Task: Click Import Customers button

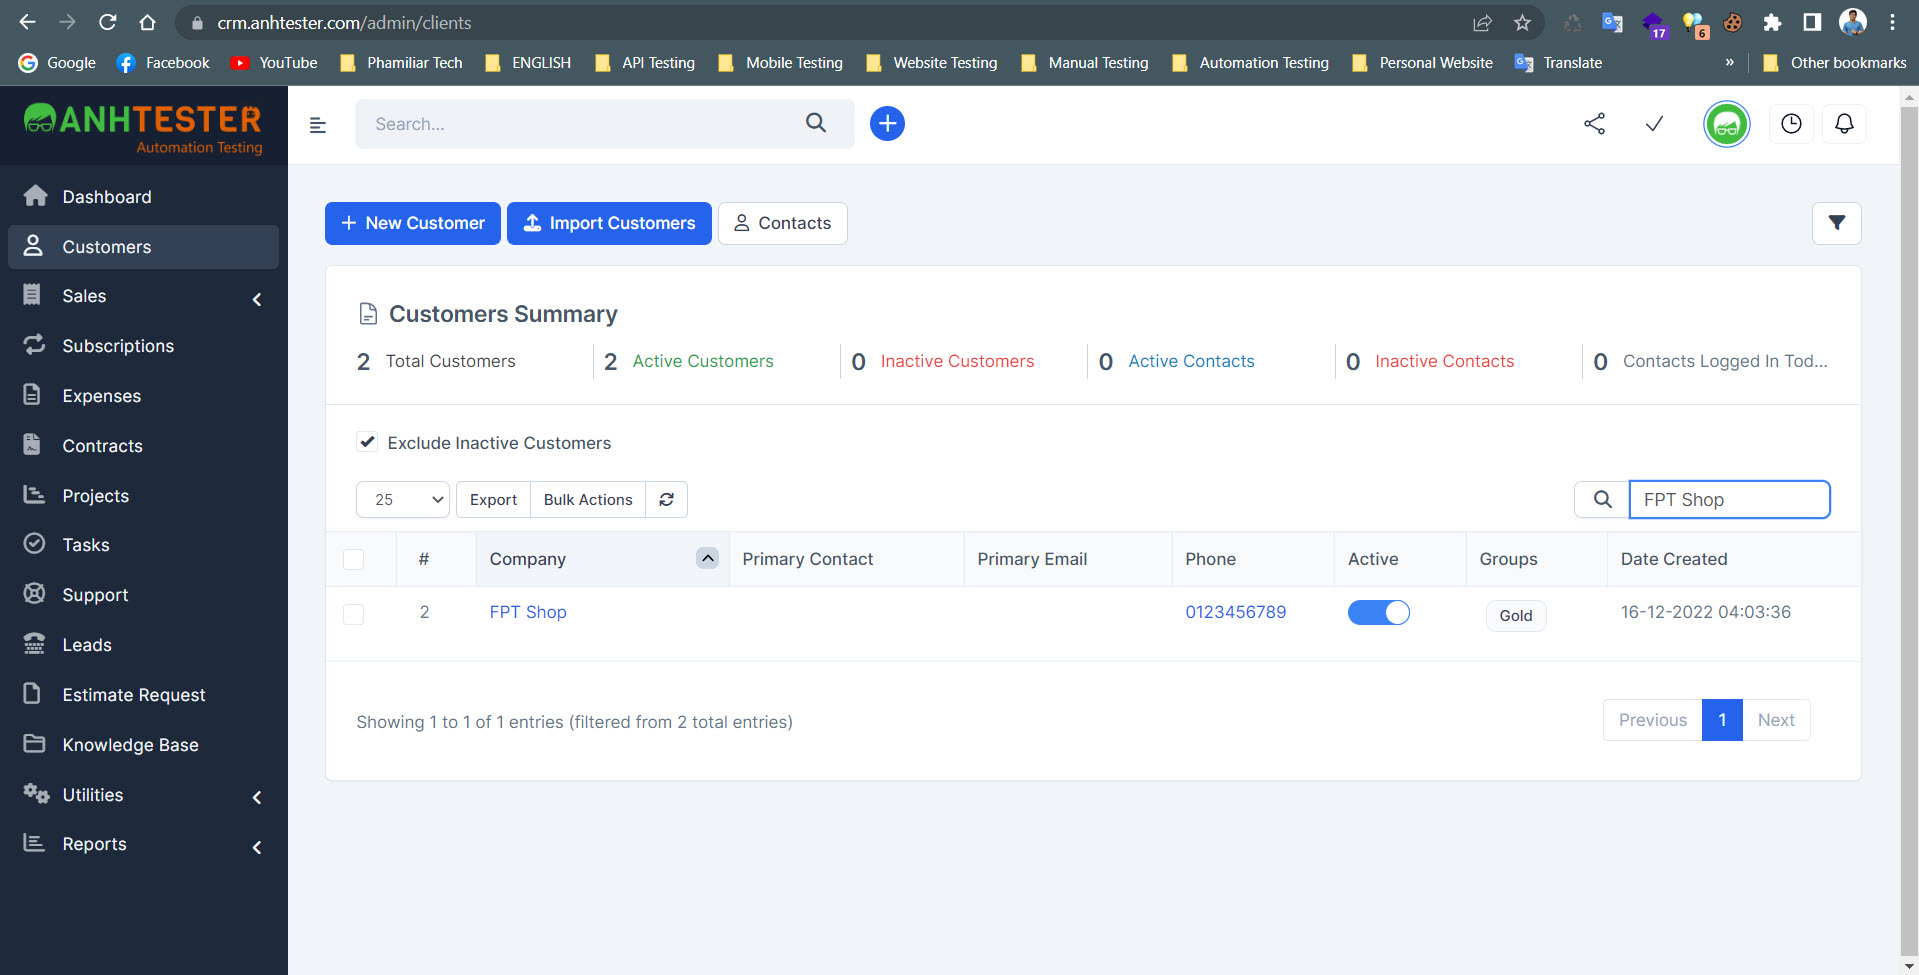Action: coord(609,223)
